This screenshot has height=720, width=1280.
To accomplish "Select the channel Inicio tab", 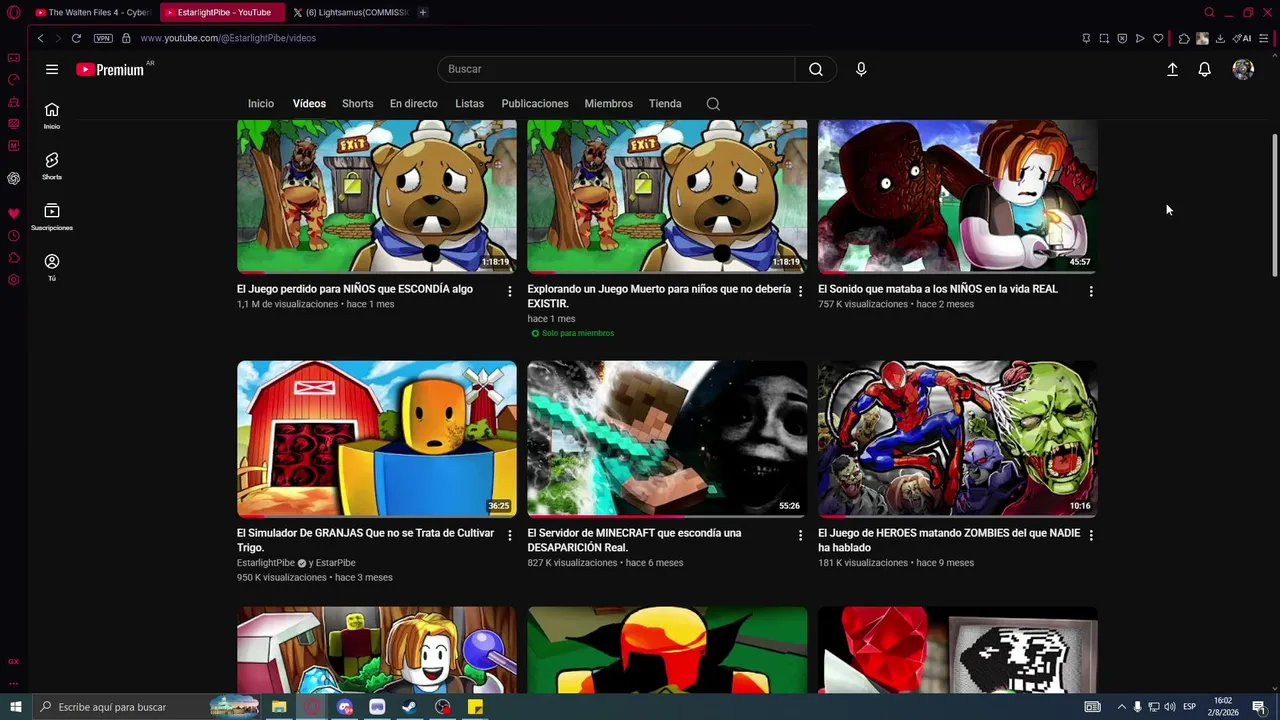I will [261, 104].
